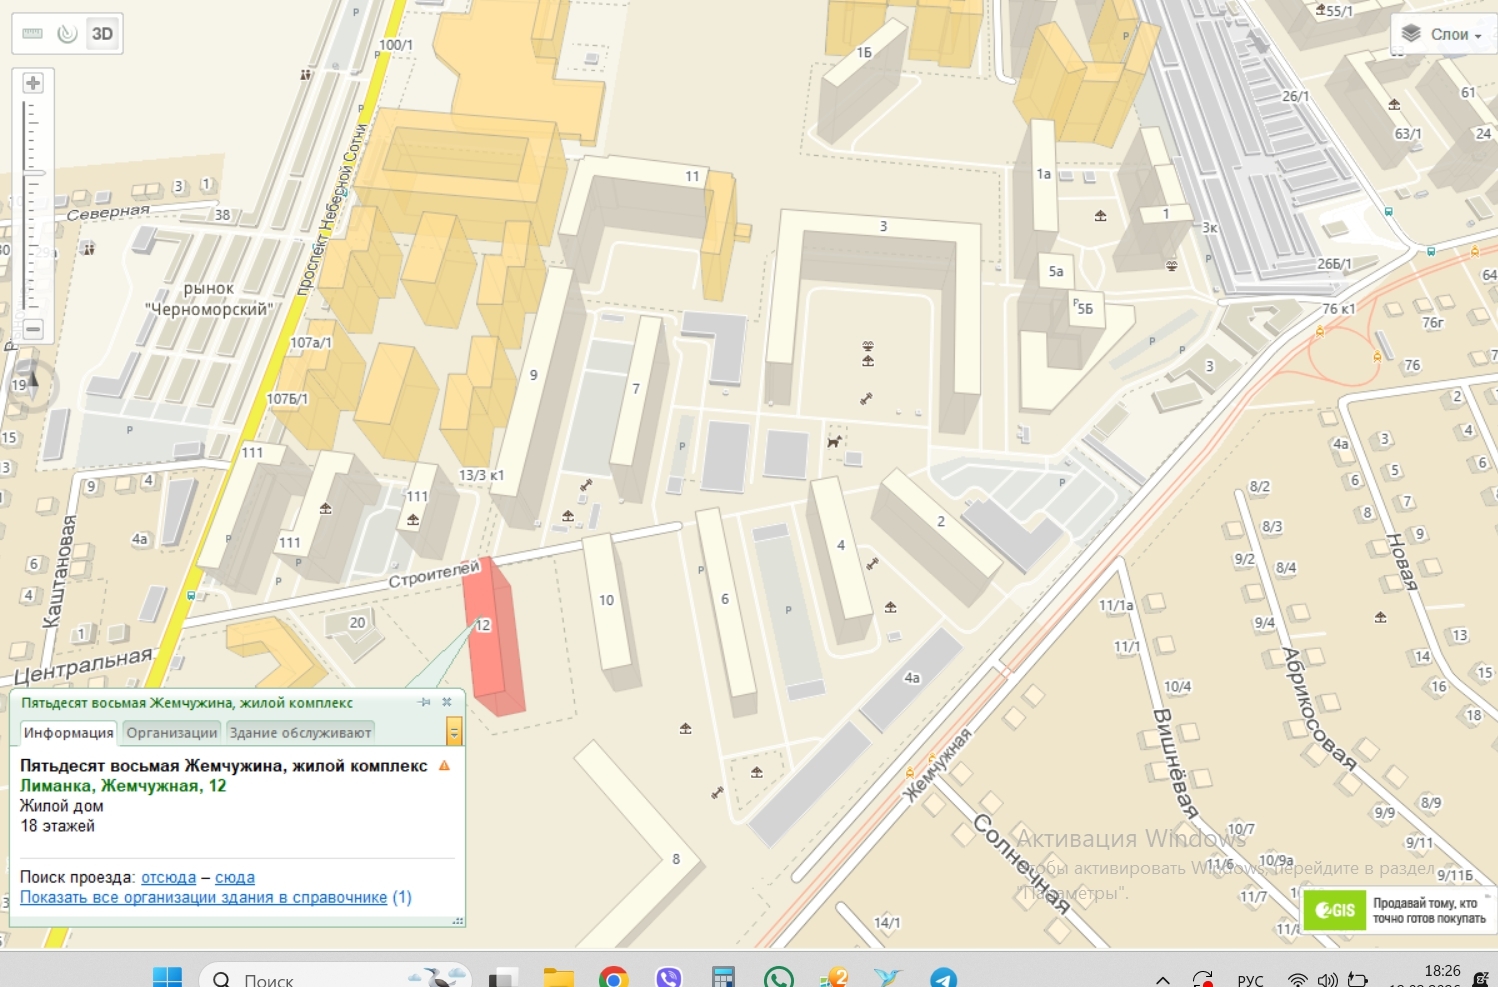
Task: Zoom out with the minus button
Action: coord(33,328)
